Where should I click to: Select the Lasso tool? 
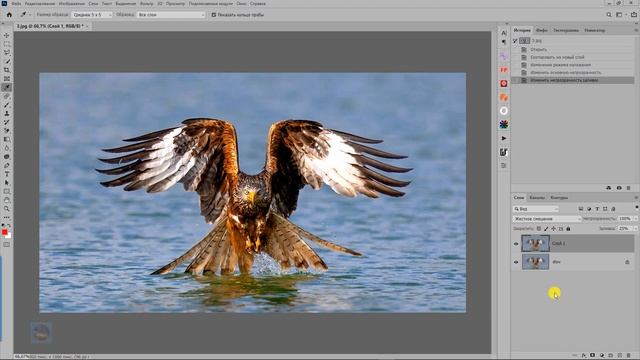7,53
